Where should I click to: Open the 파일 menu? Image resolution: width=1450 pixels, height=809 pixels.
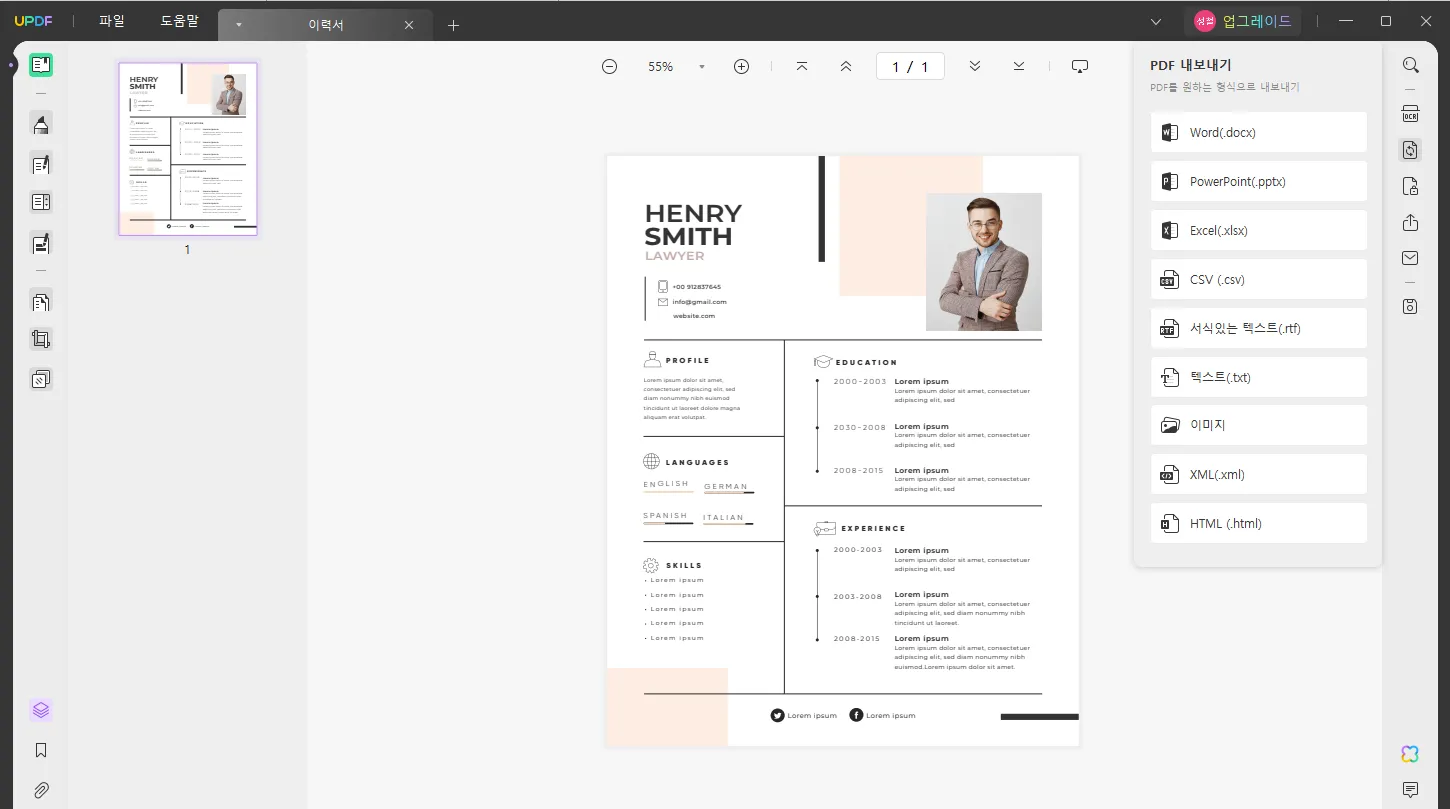pyautogui.click(x=112, y=21)
